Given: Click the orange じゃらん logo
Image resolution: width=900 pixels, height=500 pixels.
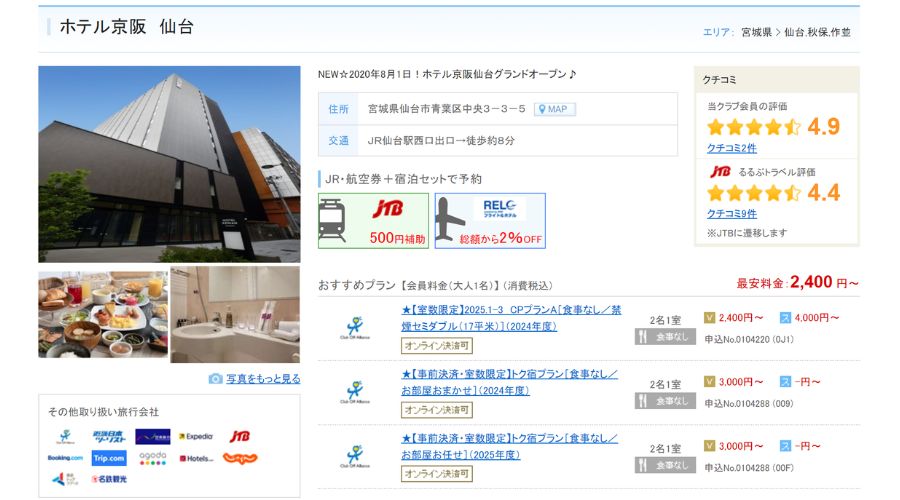Looking at the screenshot, I should [240, 458].
